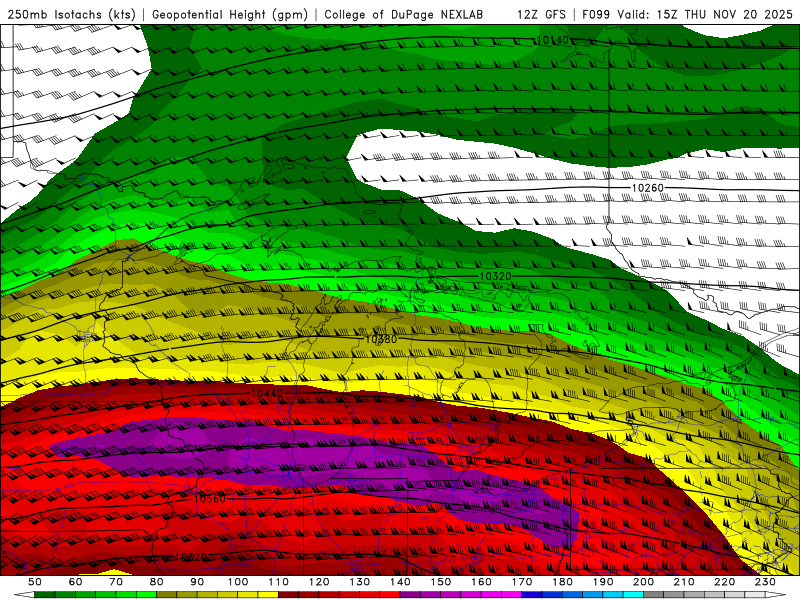Click the 190 value on the legend scale
The width and height of the screenshot is (800, 600).
[x=603, y=582]
